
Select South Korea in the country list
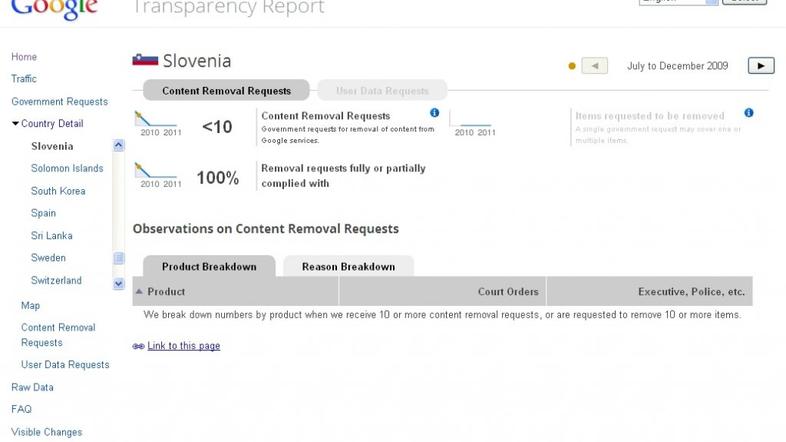(58, 191)
